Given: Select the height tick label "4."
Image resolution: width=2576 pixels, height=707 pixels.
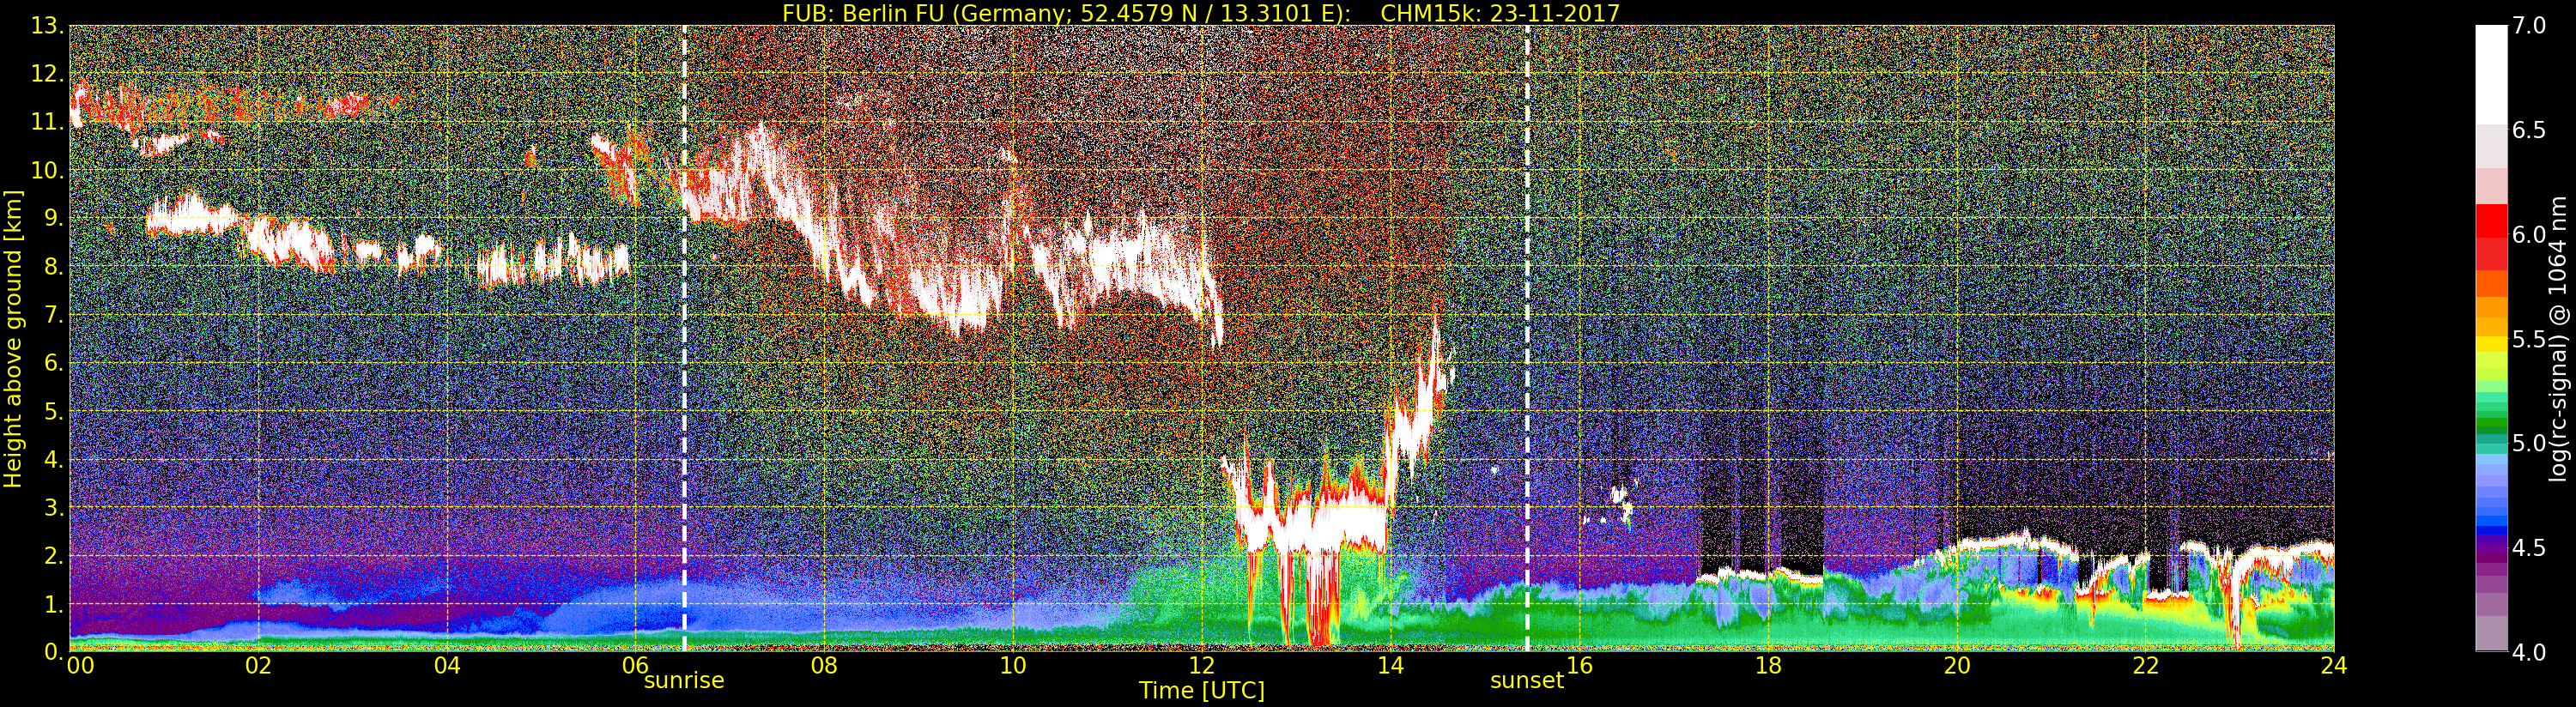Looking at the screenshot, I should (53, 460).
